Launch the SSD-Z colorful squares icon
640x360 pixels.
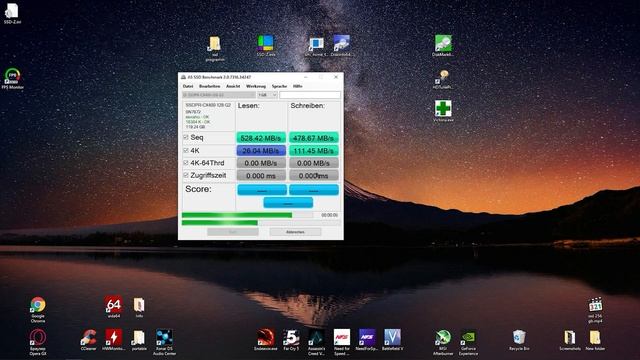[x=266, y=45]
